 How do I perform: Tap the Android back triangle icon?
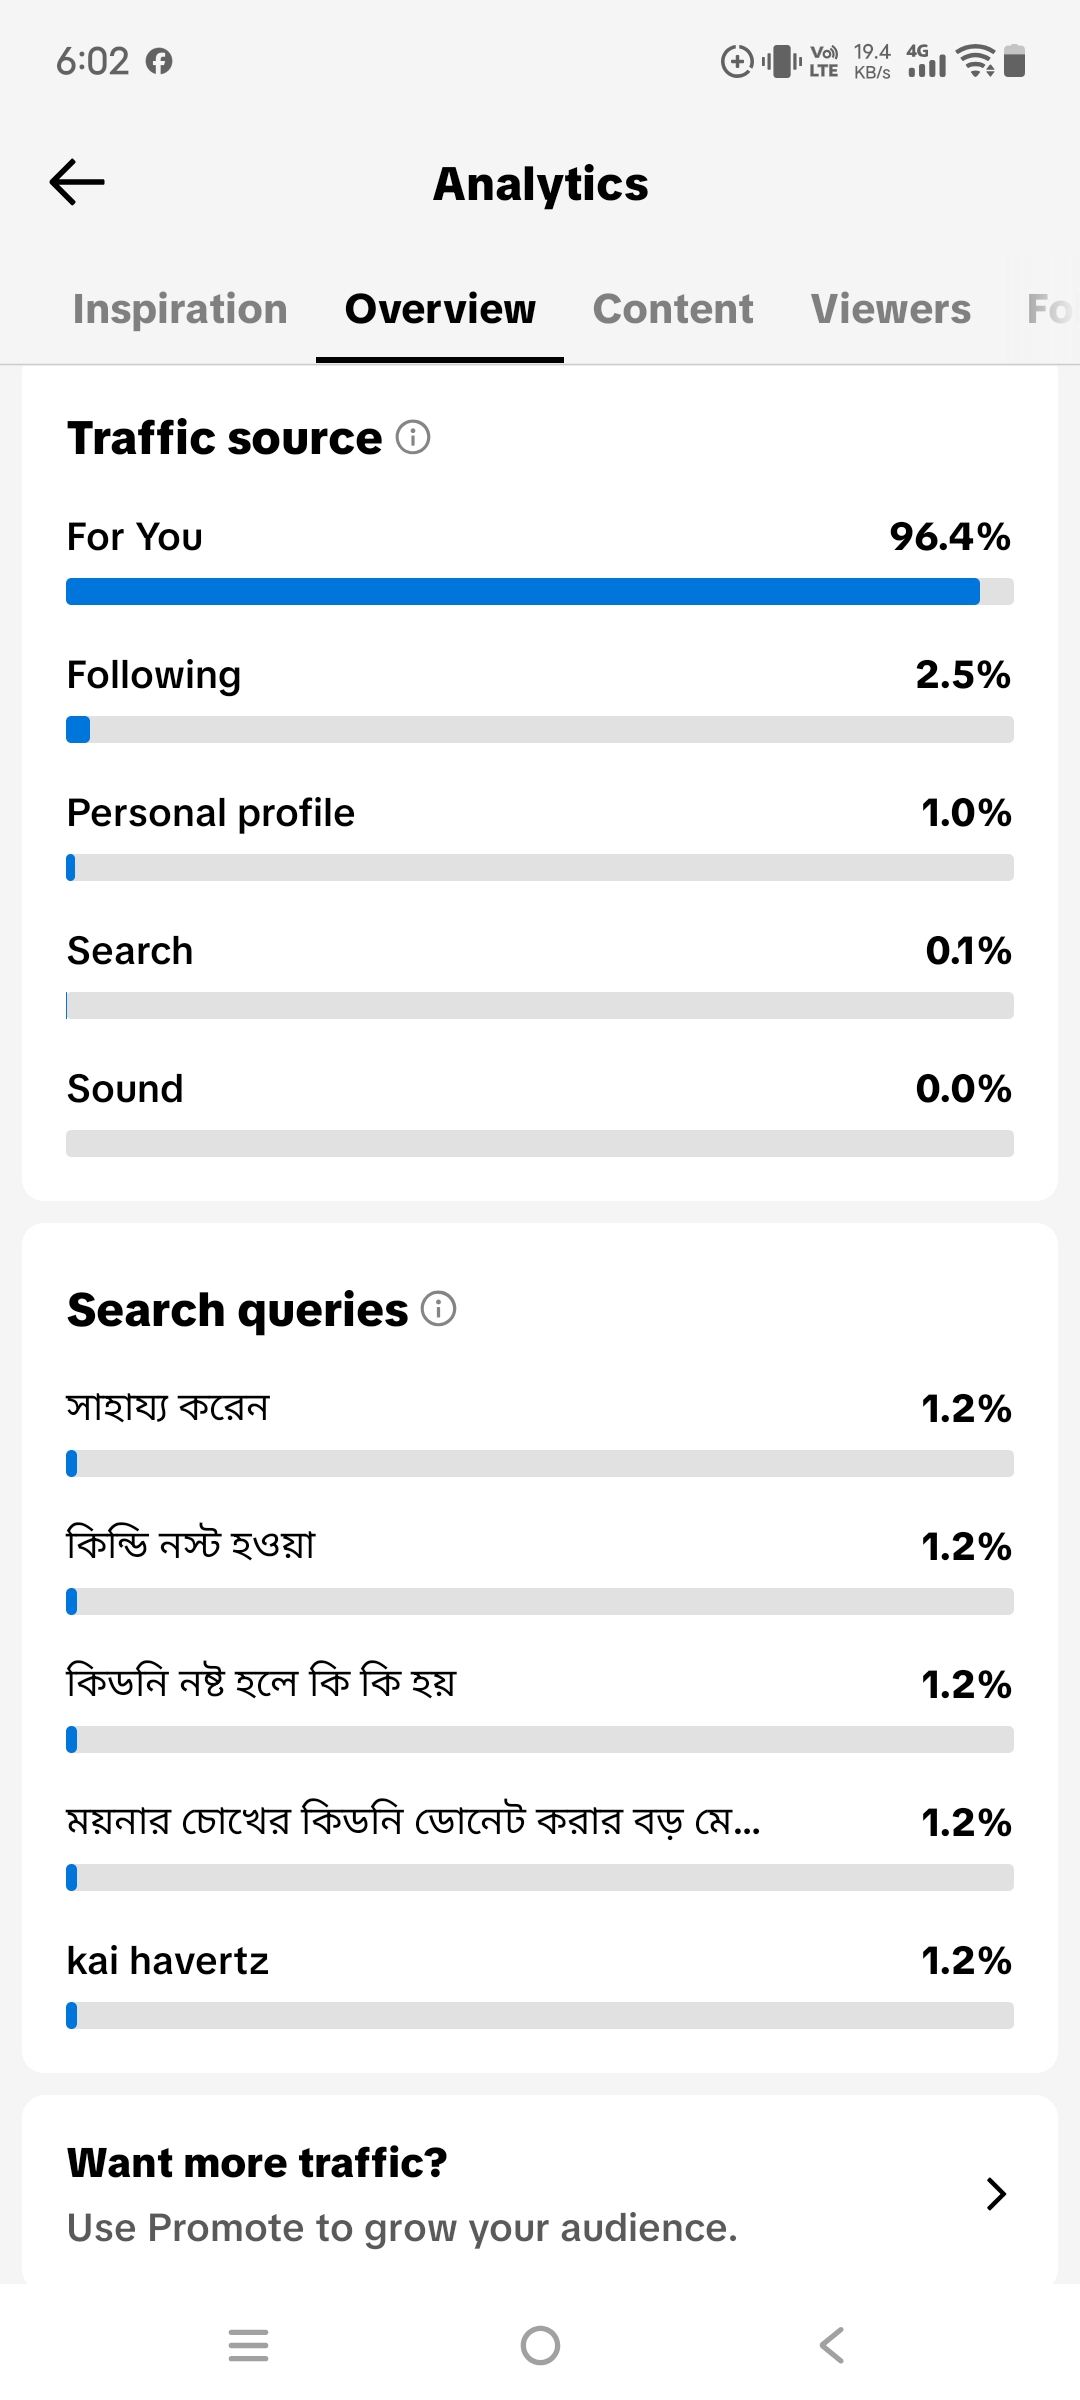[832, 2345]
